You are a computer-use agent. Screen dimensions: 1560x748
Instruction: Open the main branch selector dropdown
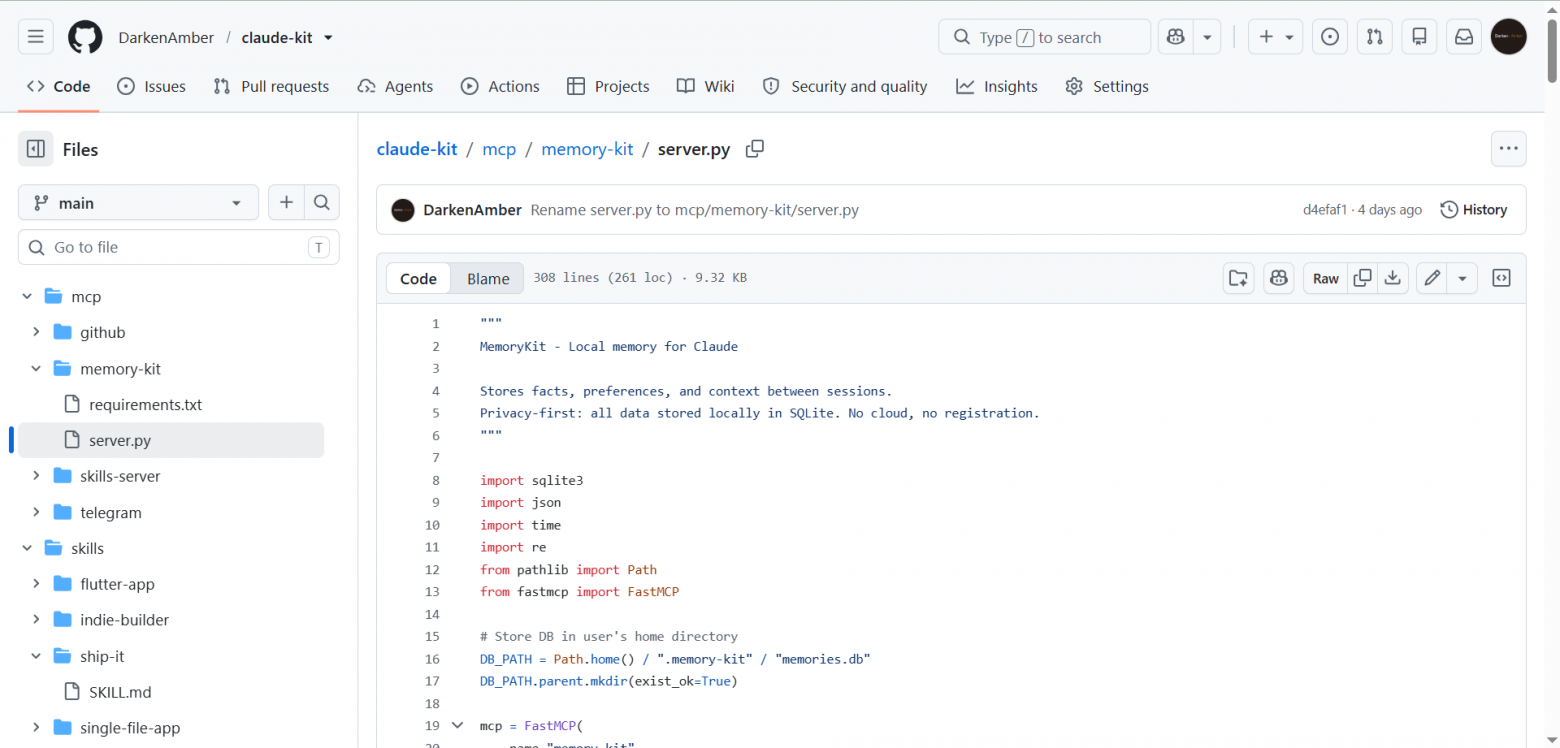[x=138, y=203]
